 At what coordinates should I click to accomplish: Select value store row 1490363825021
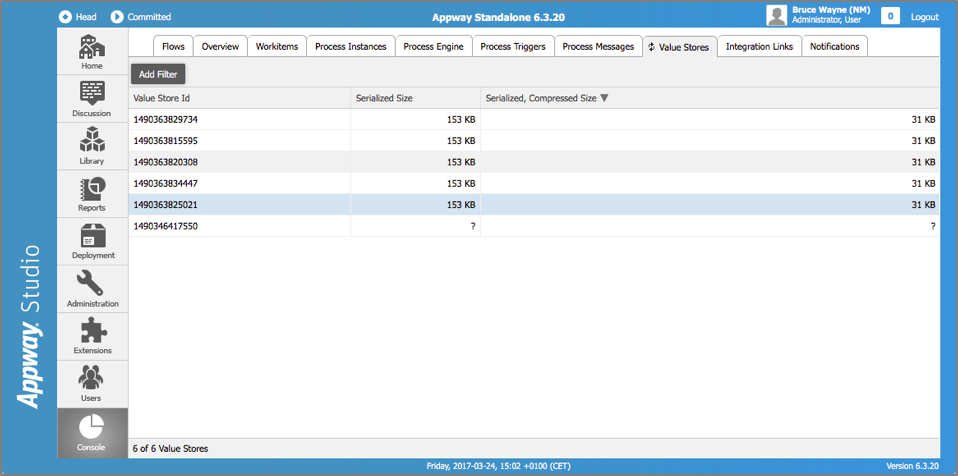pyautogui.click(x=534, y=205)
